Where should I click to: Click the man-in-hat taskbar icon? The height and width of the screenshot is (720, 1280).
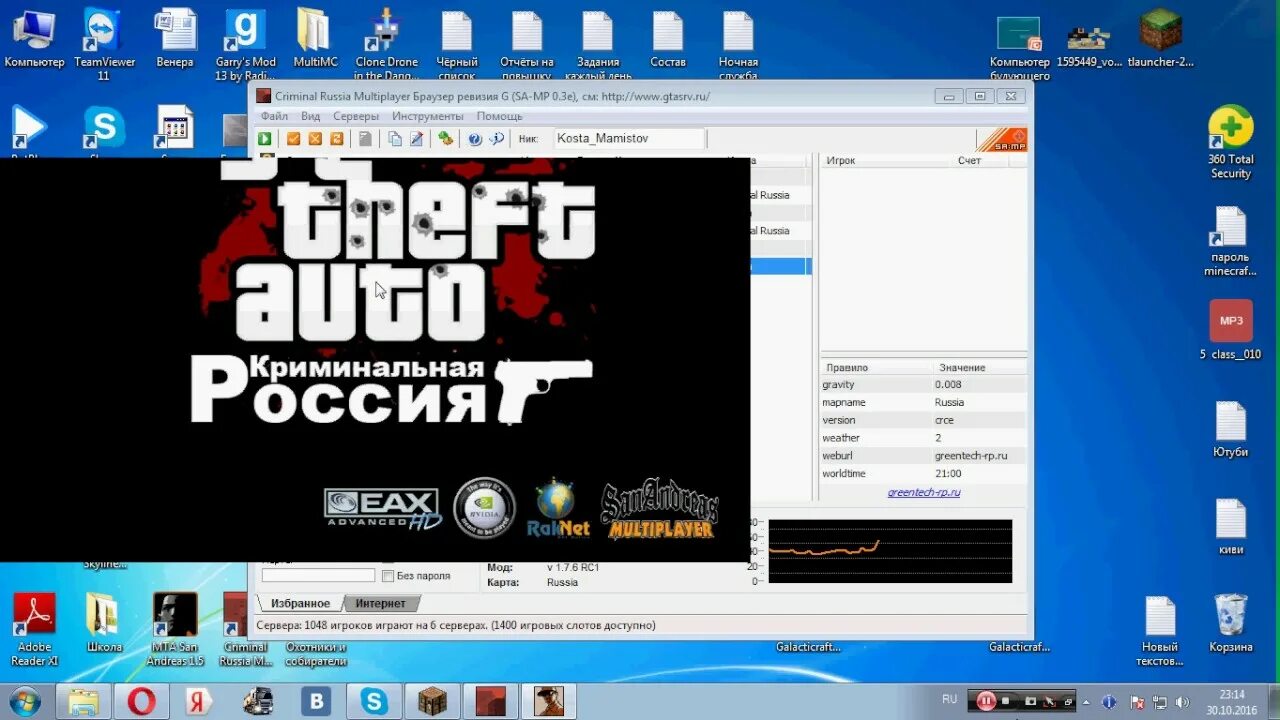(x=549, y=701)
